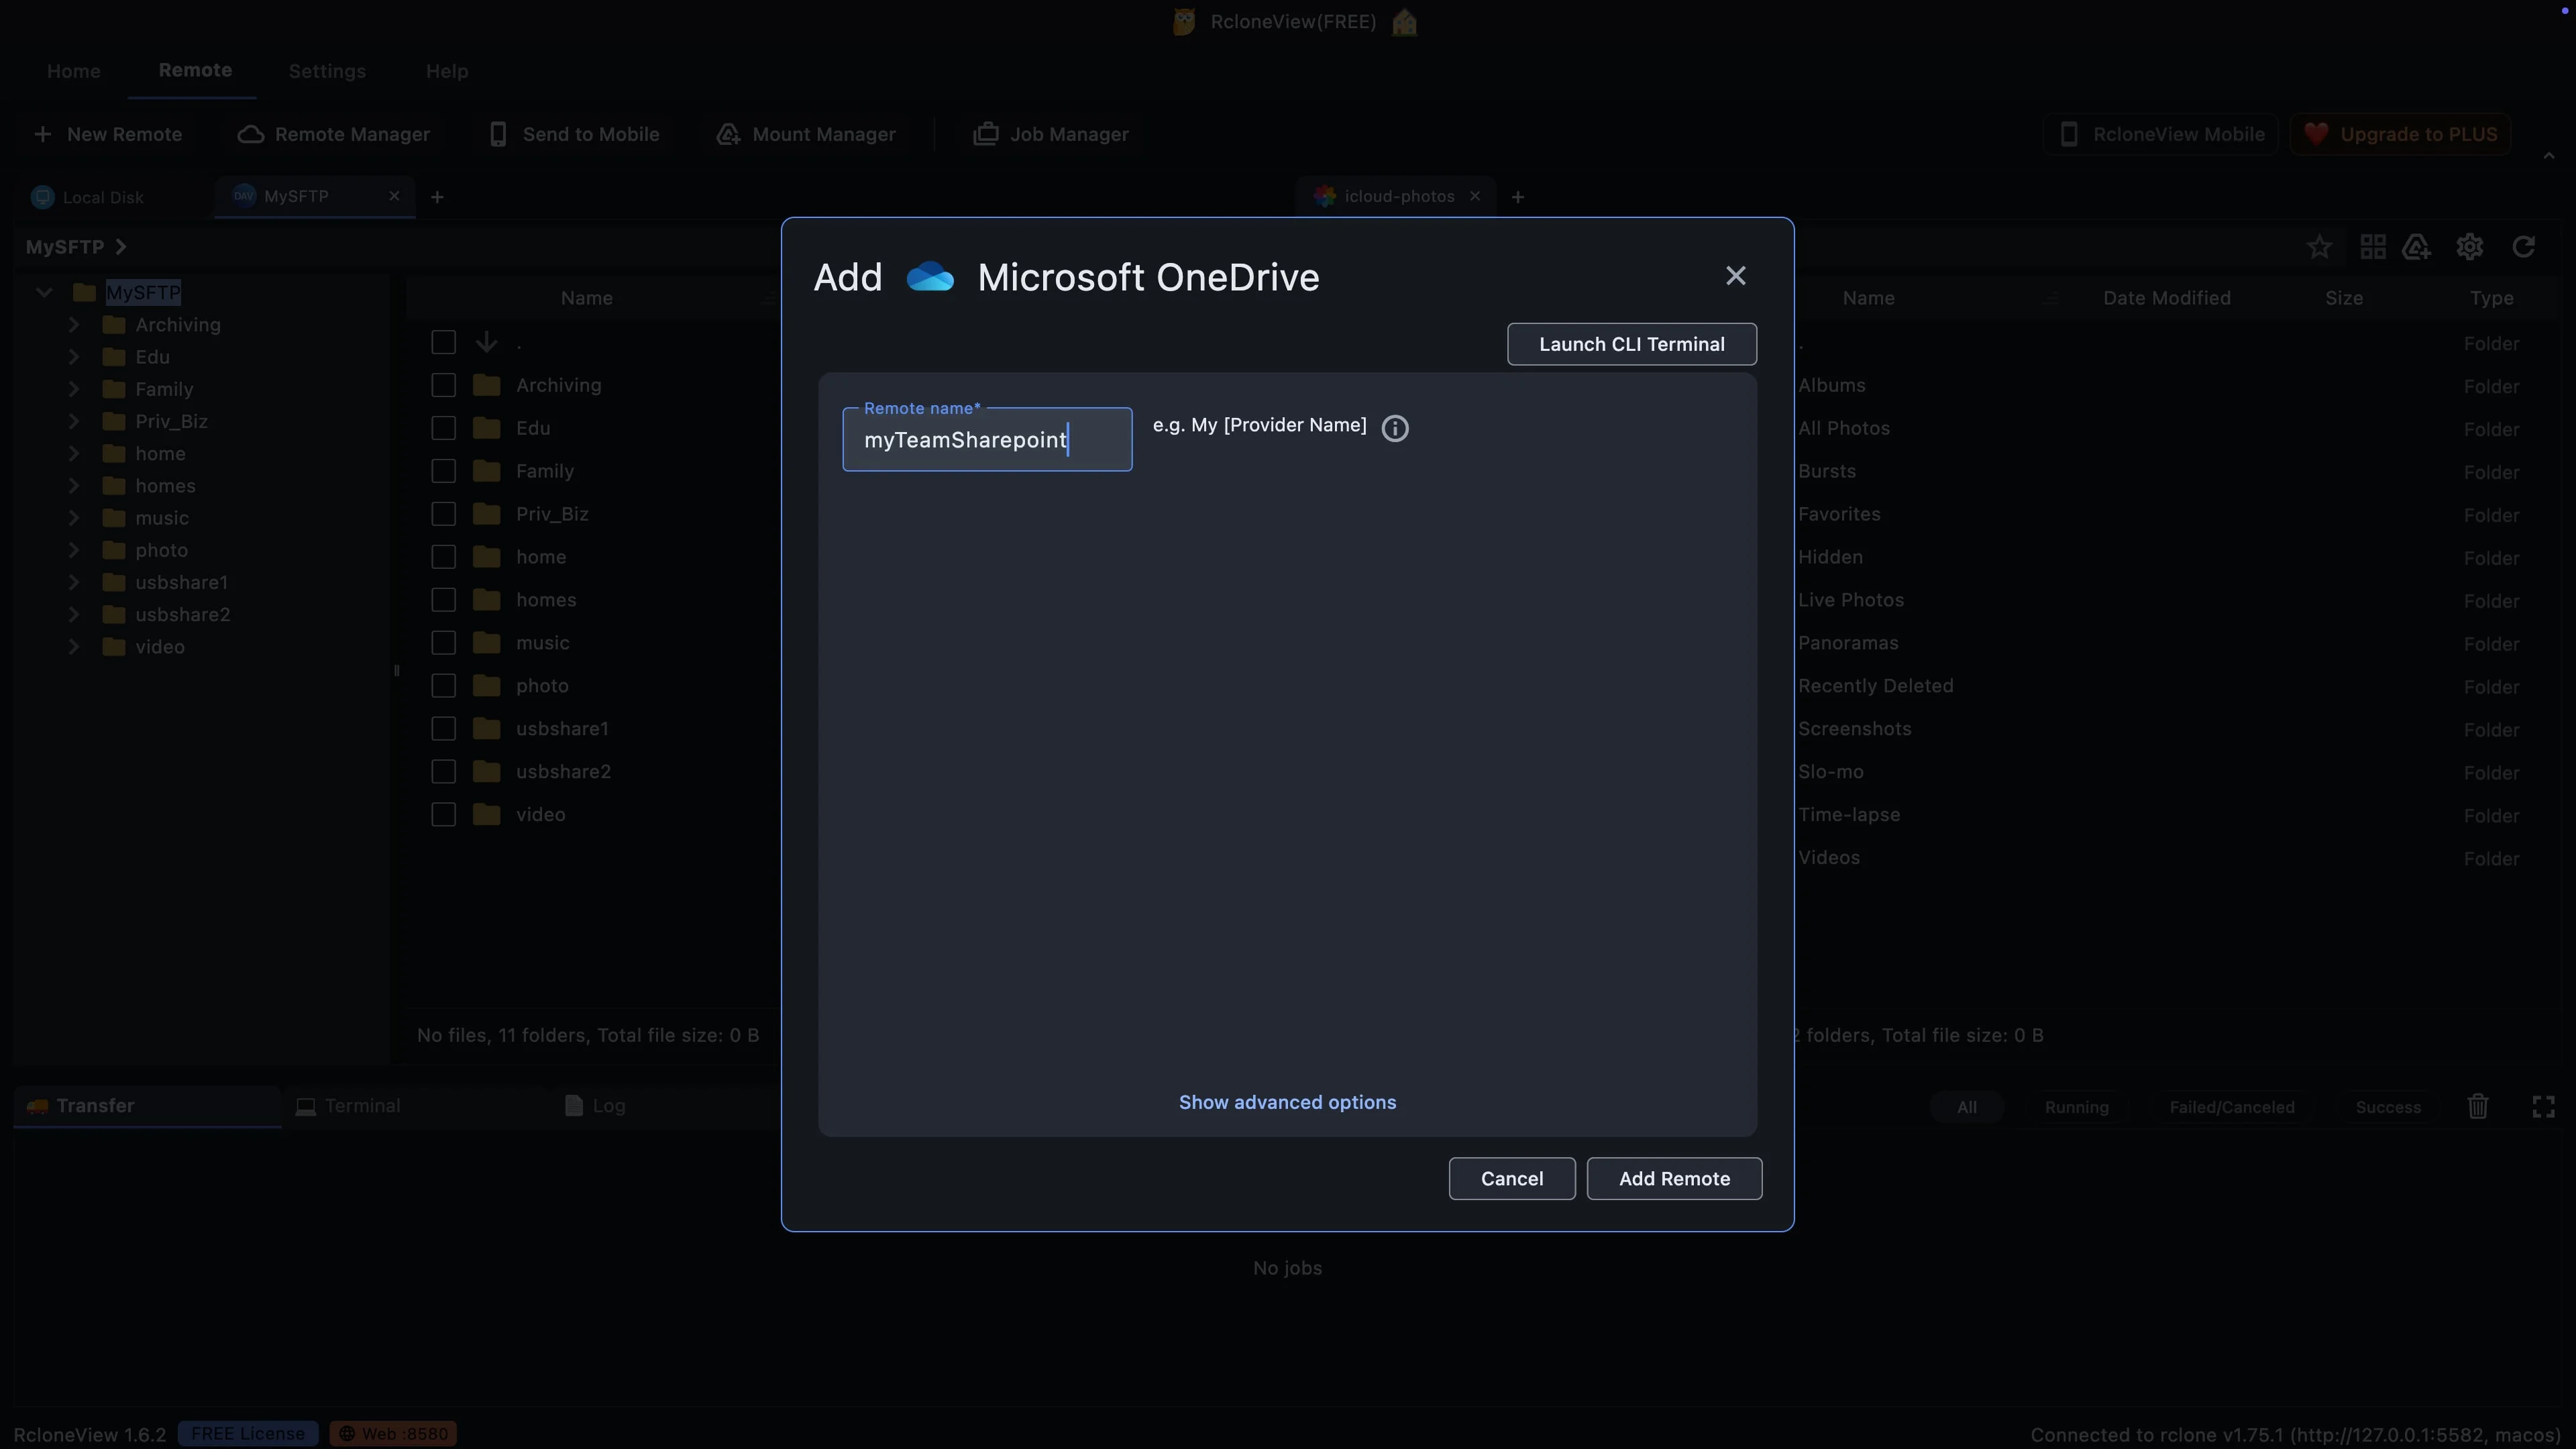Click the mount drive icon in right pane
The width and height of the screenshot is (2576, 1449).
point(2416,247)
